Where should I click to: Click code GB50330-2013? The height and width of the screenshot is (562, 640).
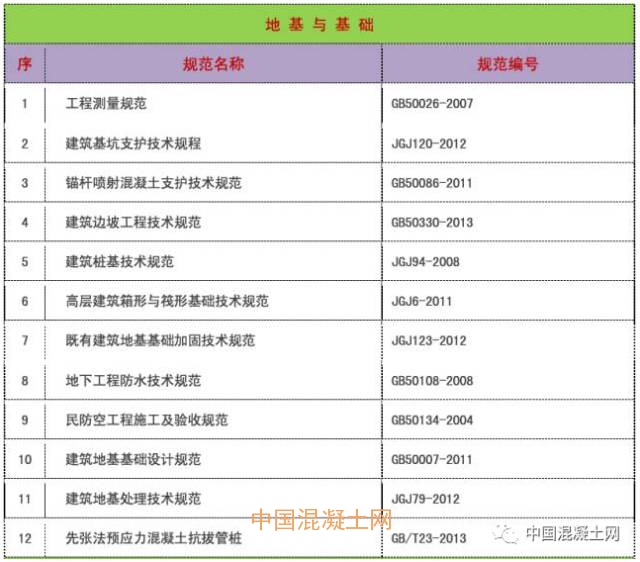(432, 222)
